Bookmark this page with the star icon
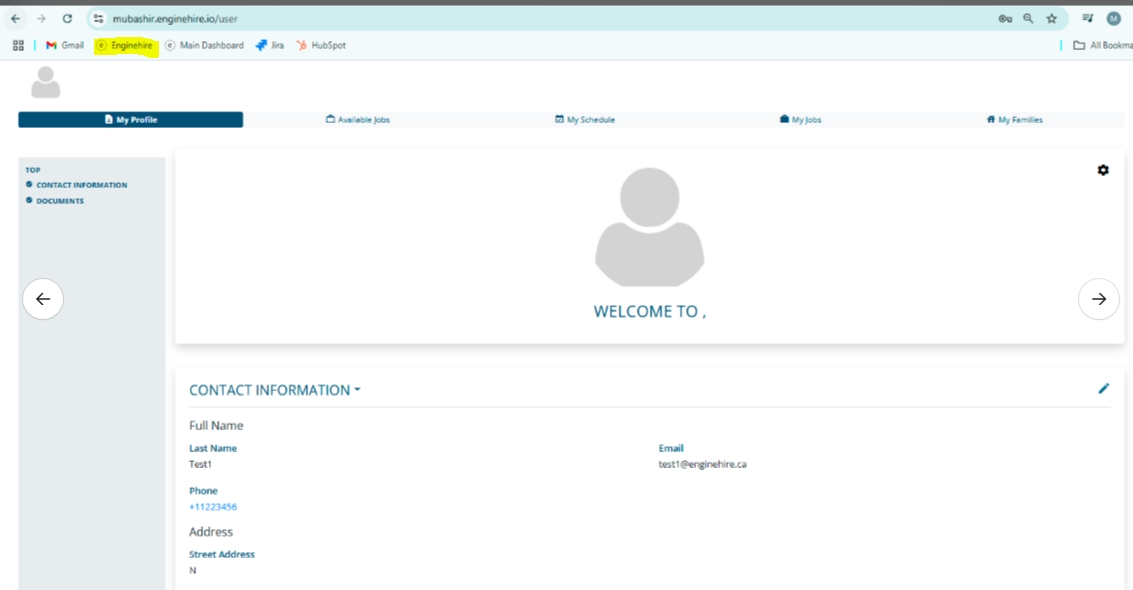 pyautogui.click(x=1052, y=19)
